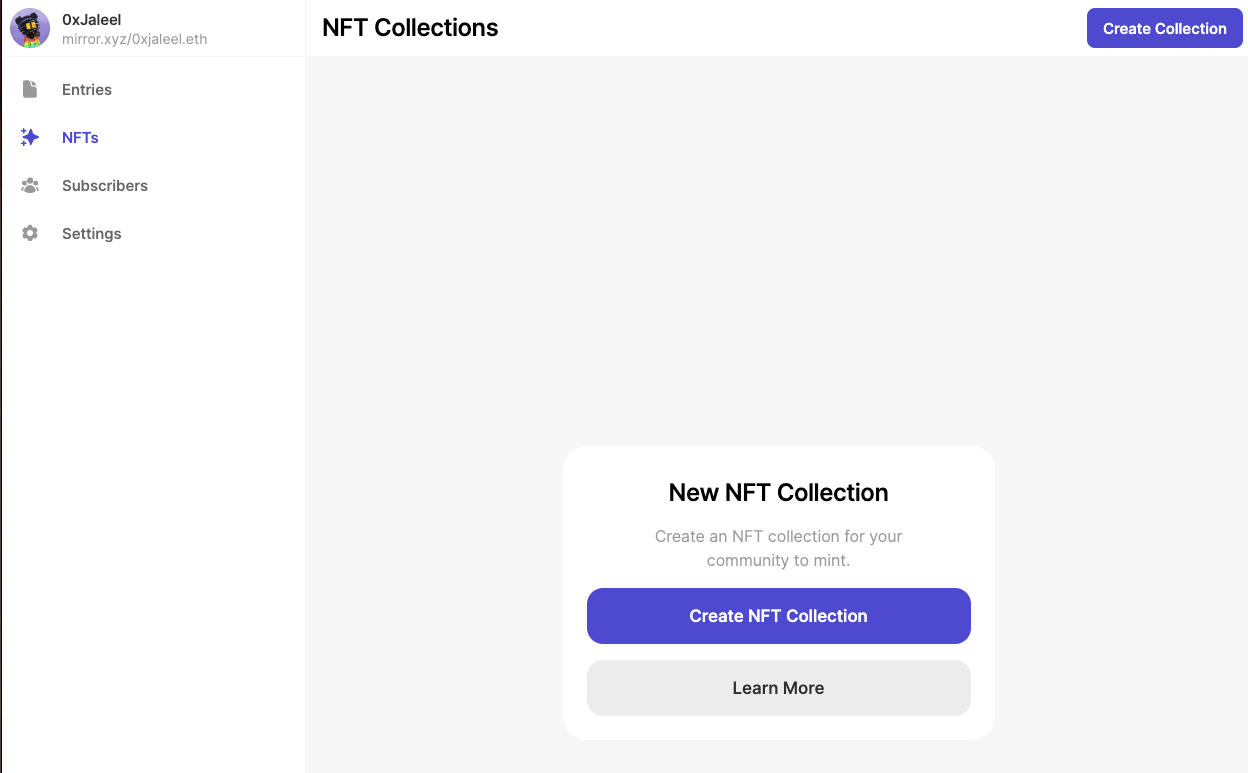
Task: Click the Settings gear icon
Action: point(30,233)
